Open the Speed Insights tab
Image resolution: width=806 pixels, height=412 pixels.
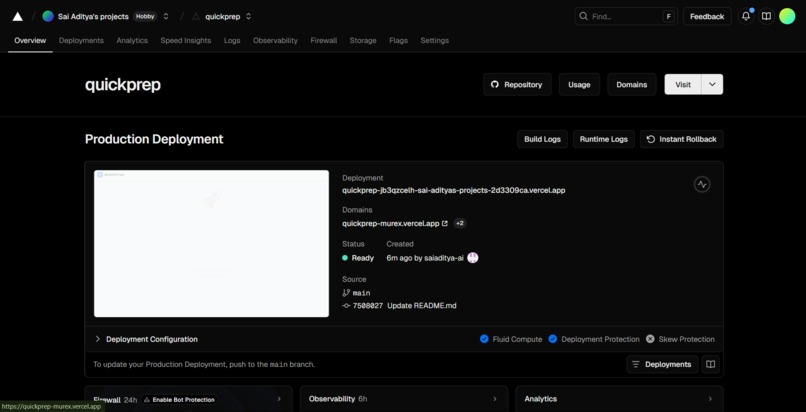click(x=186, y=41)
